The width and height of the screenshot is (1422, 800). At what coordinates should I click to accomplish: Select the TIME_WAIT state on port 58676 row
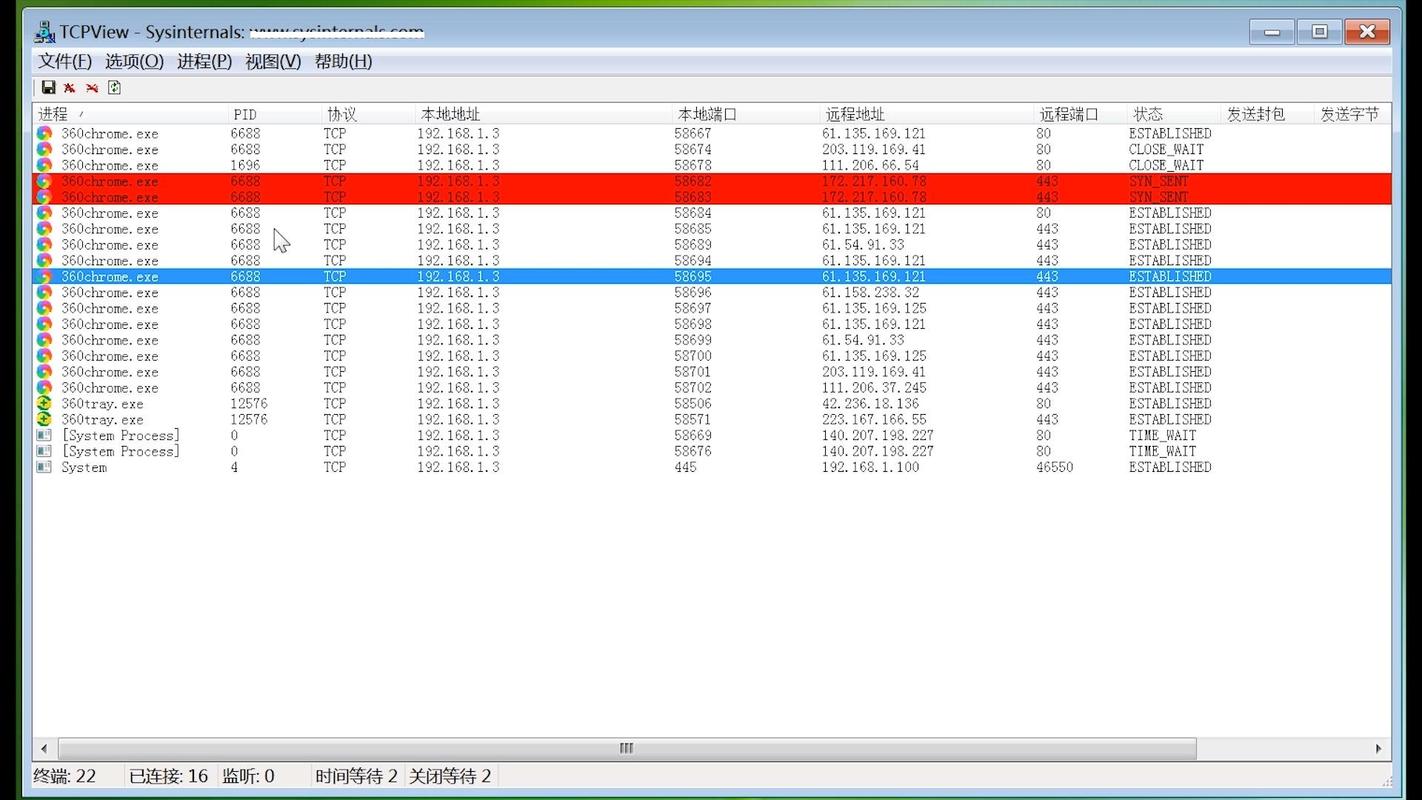pyautogui.click(x=1163, y=452)
